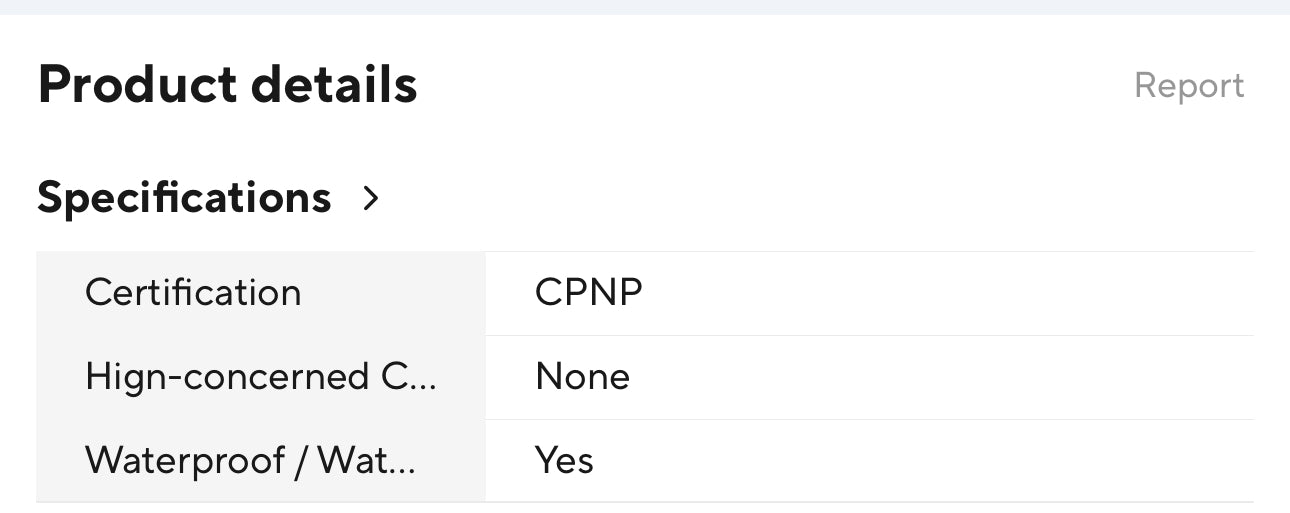Screen dimensions: 1290x513
Task: Click the Yes value for Waterproof
Action: click(x=564, y=461)
